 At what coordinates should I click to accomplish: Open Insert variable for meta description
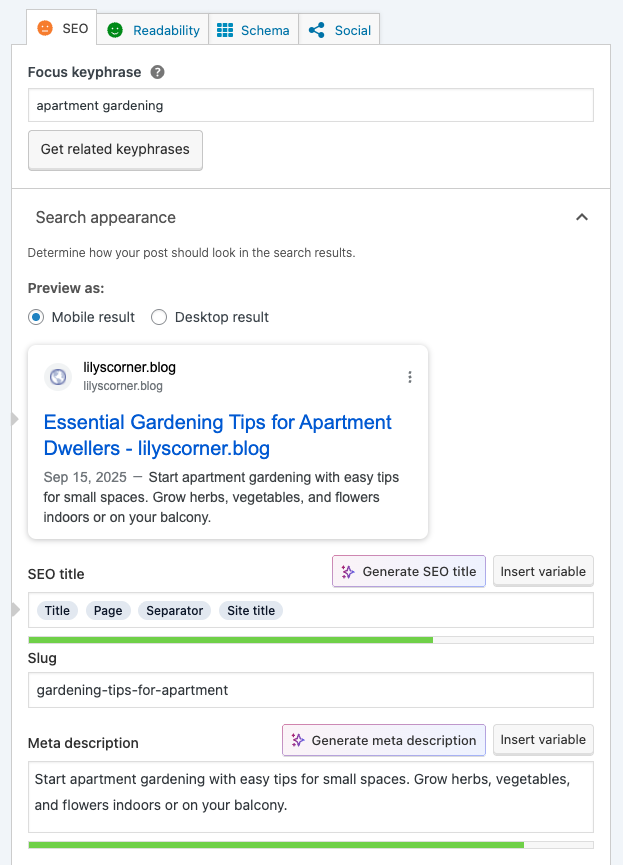pos(543,740)
